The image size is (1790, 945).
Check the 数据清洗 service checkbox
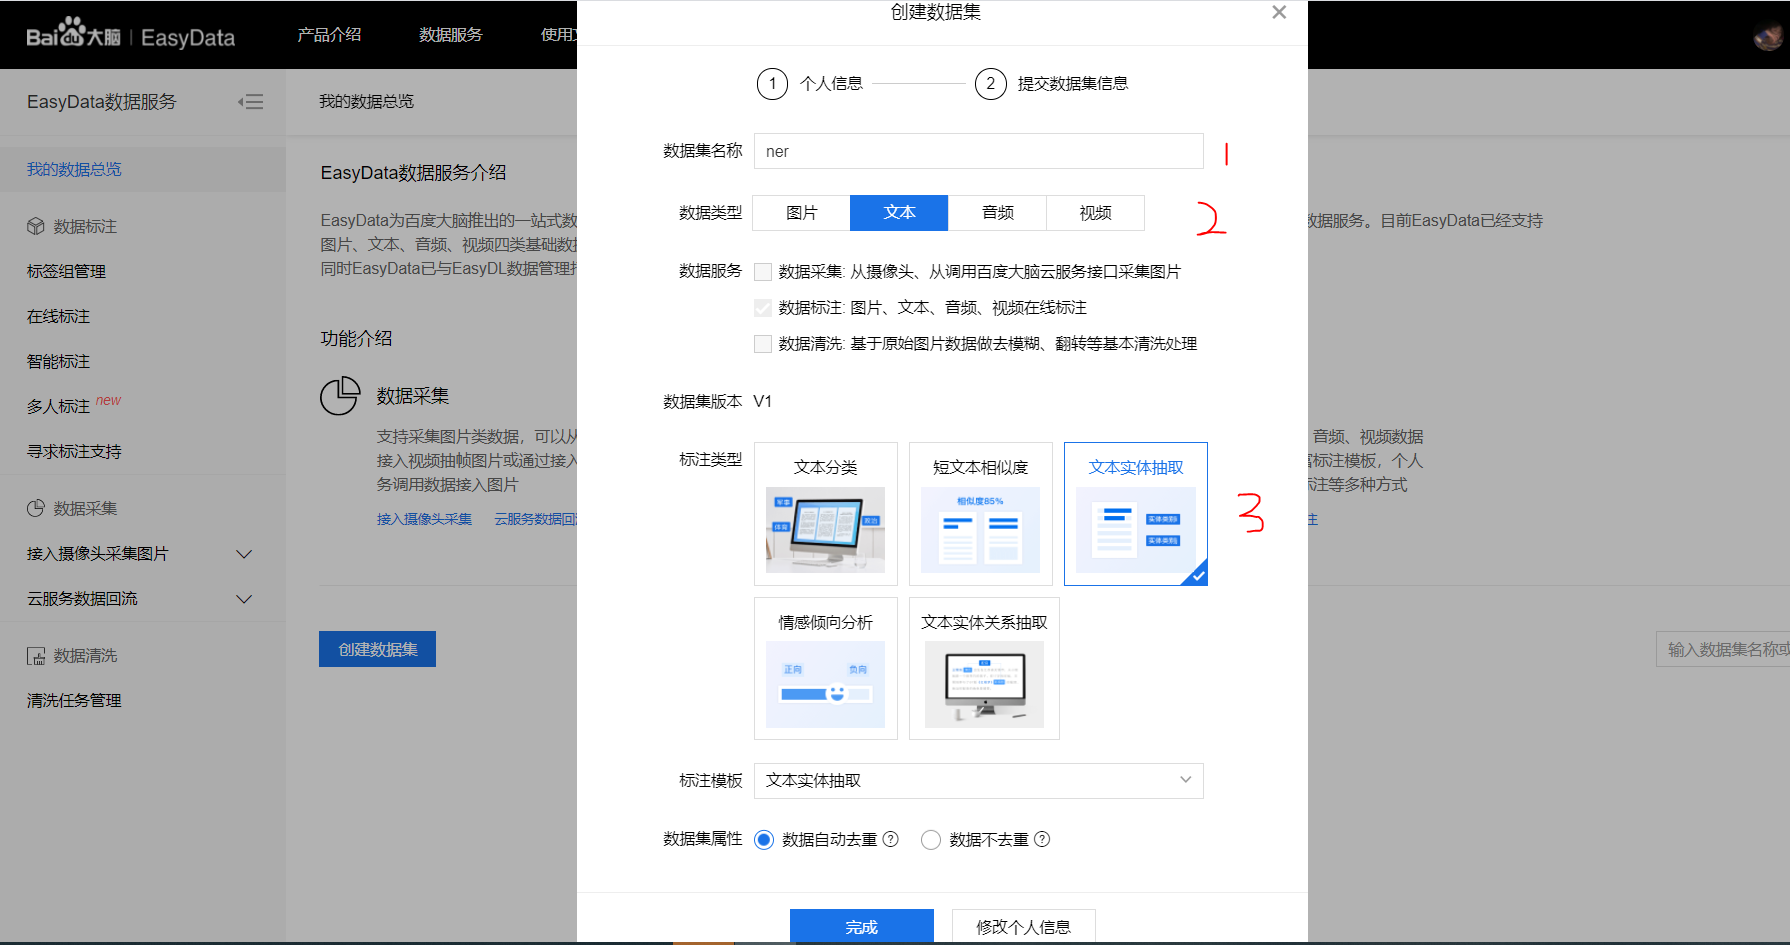(x=763, y=344)
